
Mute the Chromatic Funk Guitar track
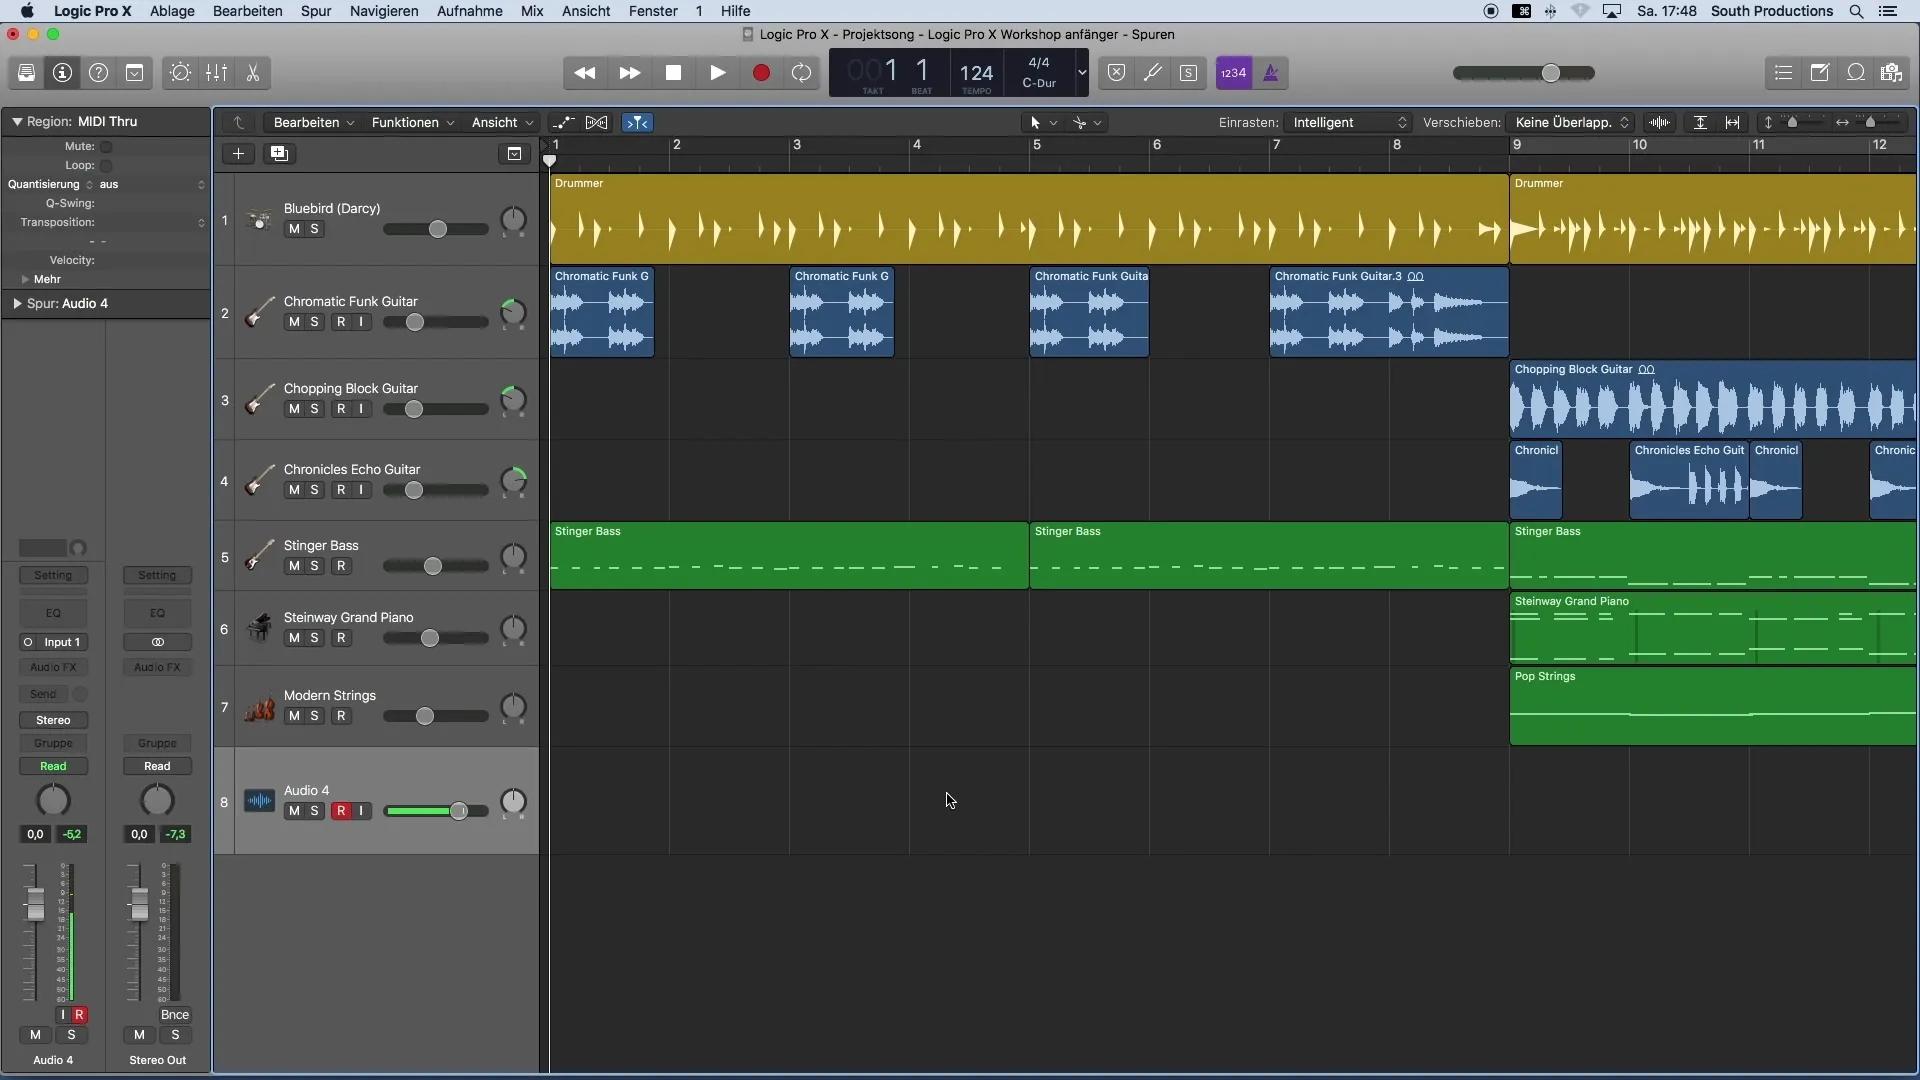(x=294, y=322)
